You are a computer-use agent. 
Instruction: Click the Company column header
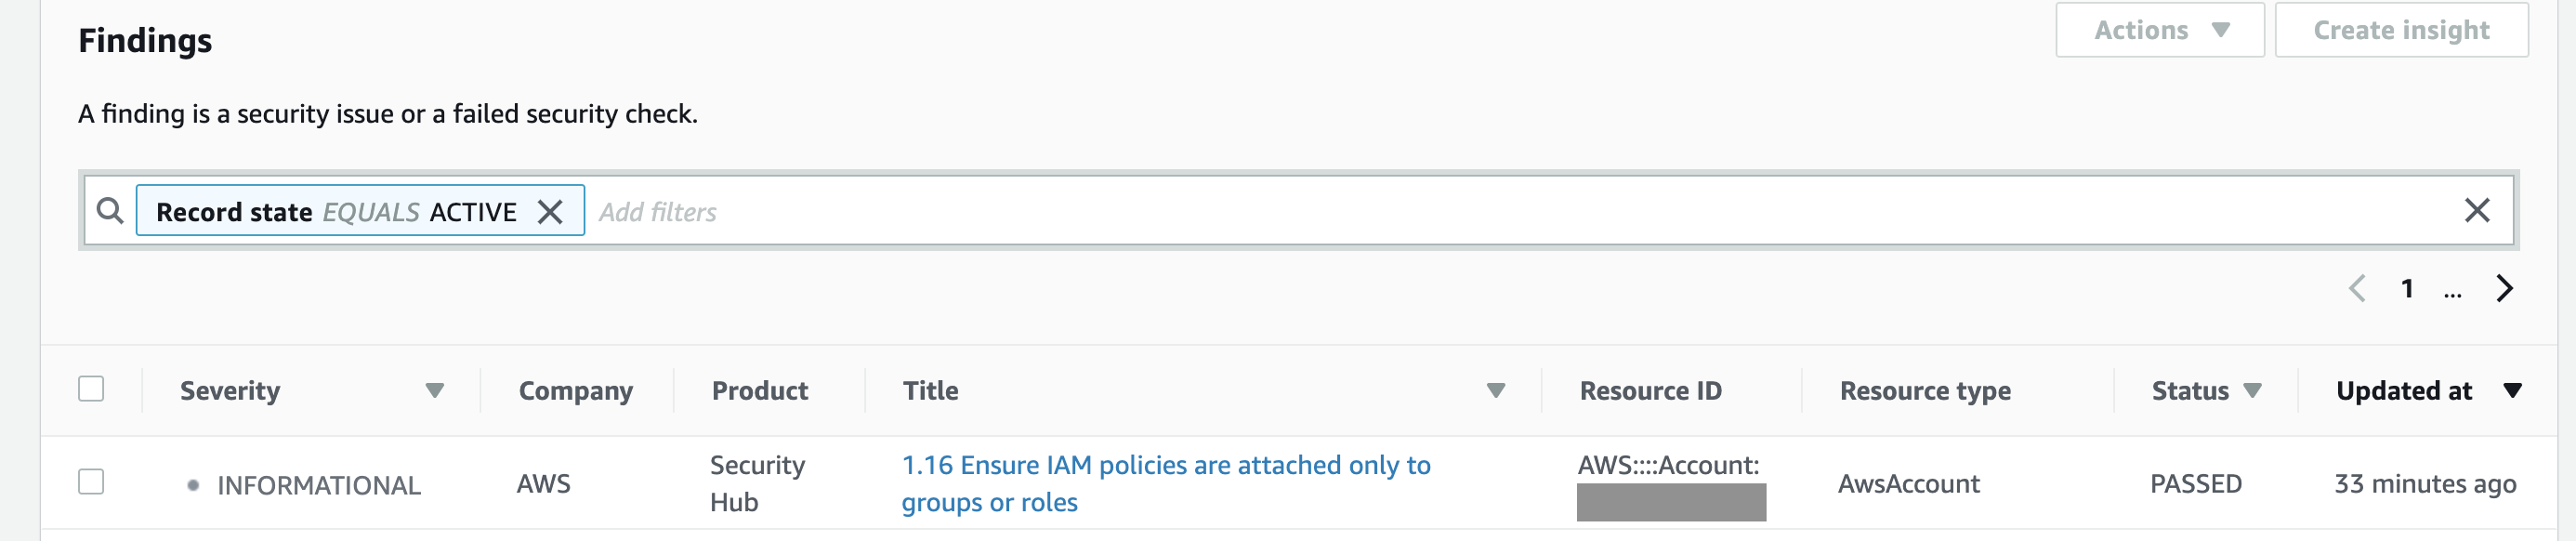(575, 391)
